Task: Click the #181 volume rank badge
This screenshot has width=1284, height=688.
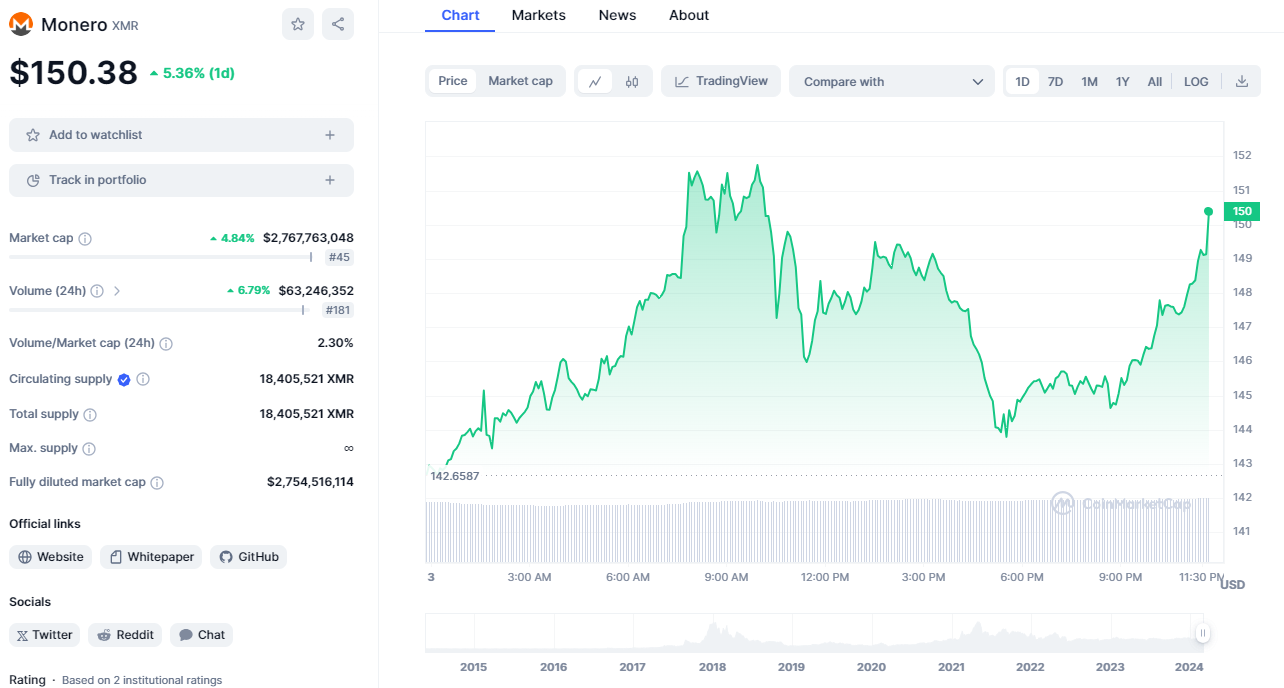Action: click(x=337, y=310)
